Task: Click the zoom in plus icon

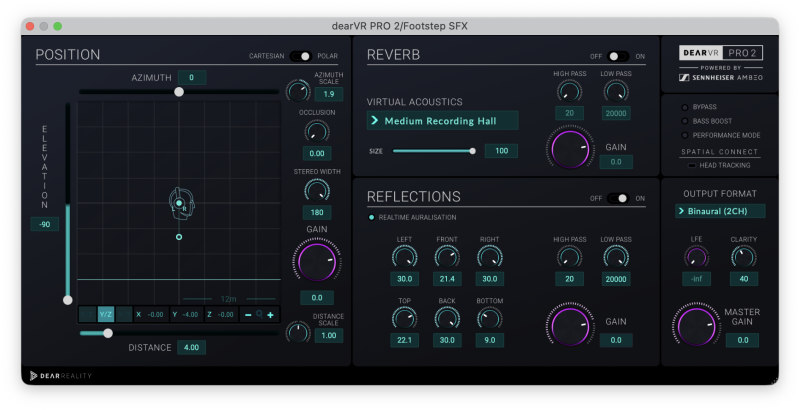Action: (x=270, y=314)
